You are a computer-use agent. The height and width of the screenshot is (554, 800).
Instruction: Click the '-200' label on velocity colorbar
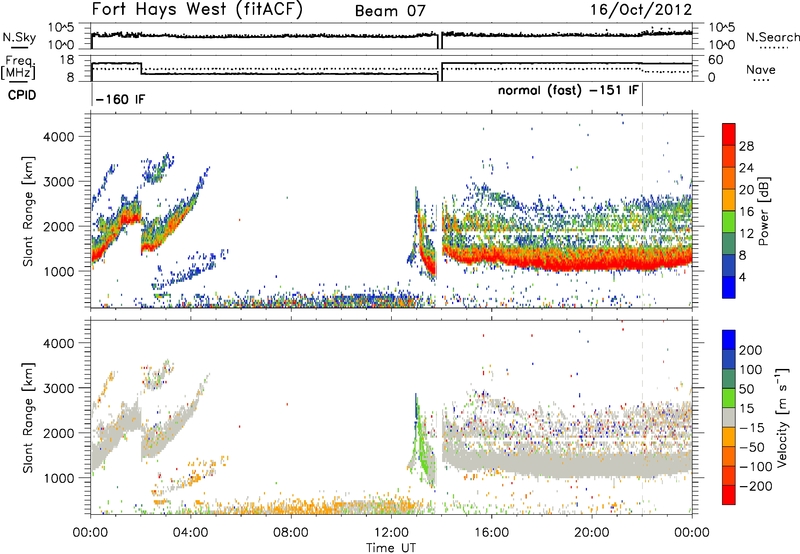pos(756,486)
